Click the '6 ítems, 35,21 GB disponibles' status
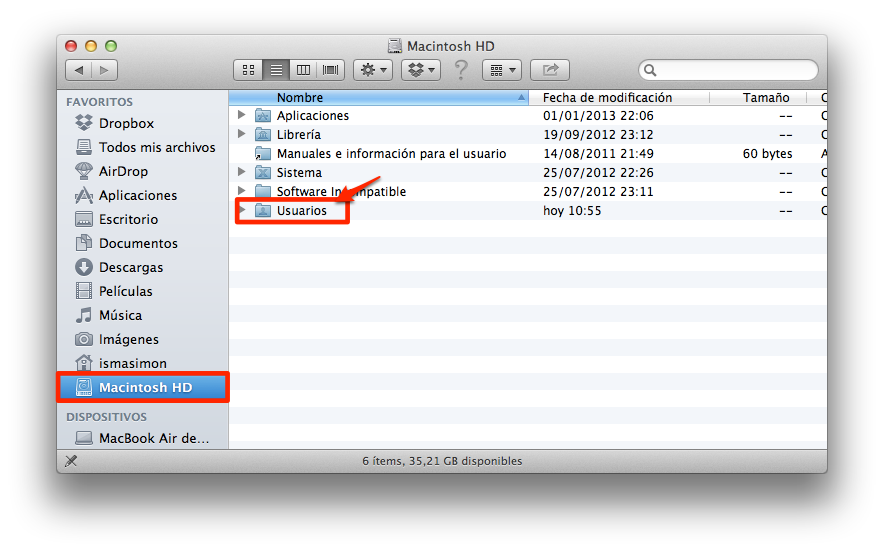The height and width of the screenshot is (552, 884). point(442,461)
